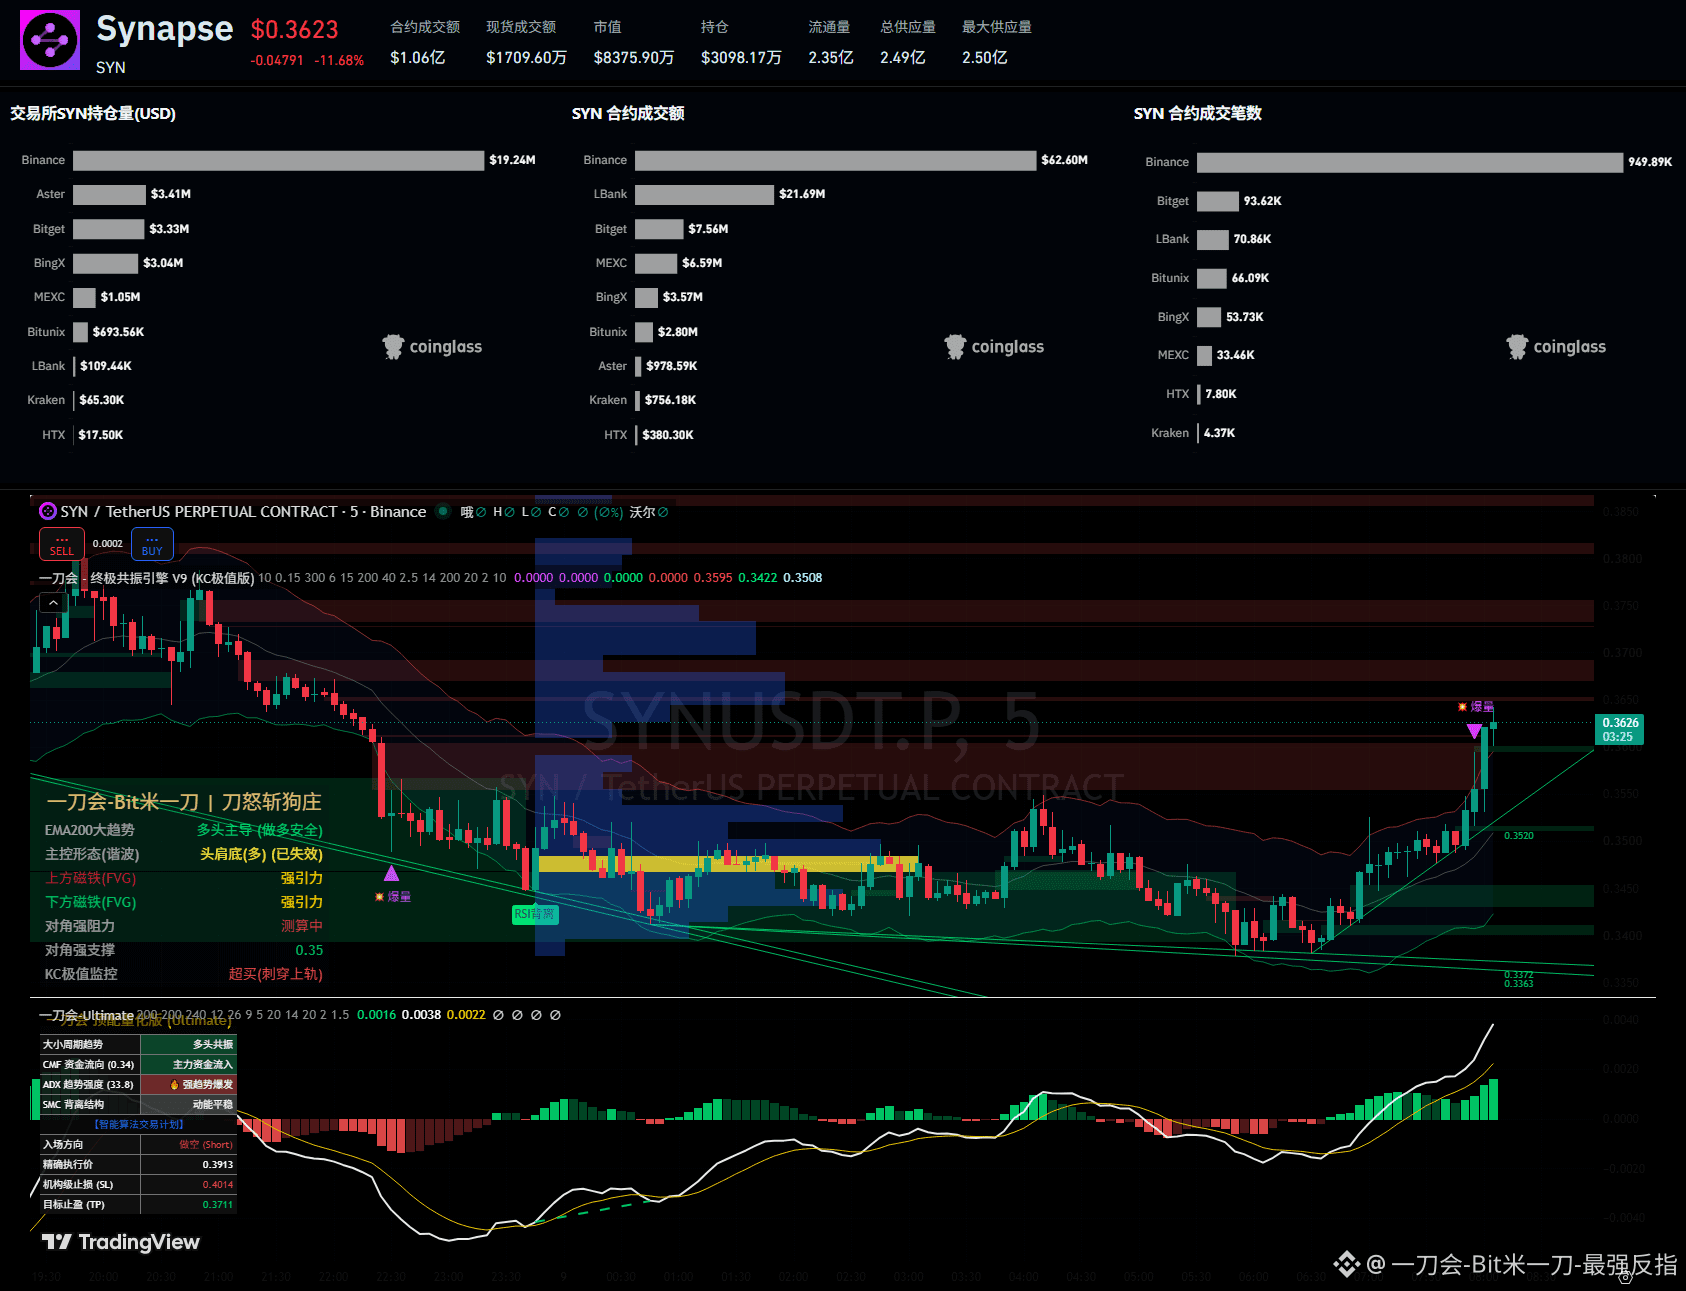Click the 【智能算法交易计划】 header
This screenshot has width=1686, height=1291.
click(139, 1124)
